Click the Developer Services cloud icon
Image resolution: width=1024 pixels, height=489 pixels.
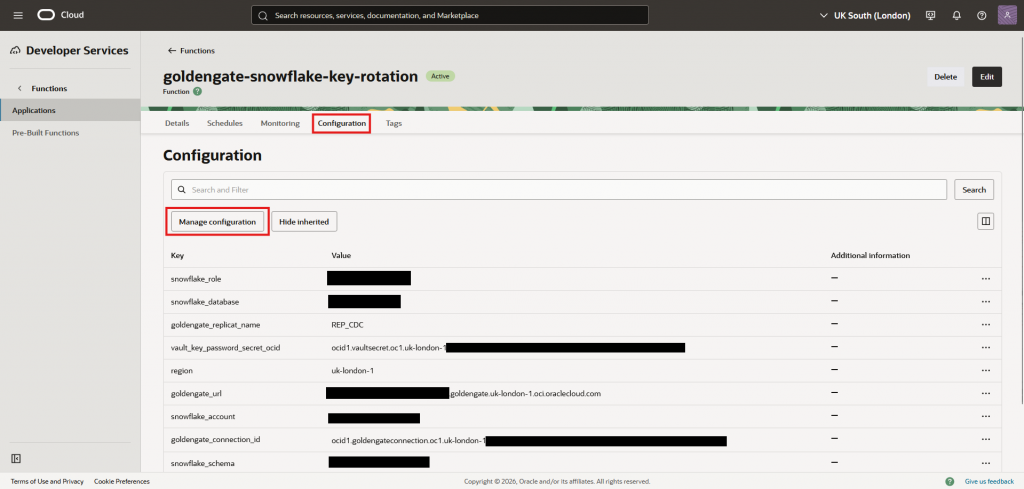(16, 51)
